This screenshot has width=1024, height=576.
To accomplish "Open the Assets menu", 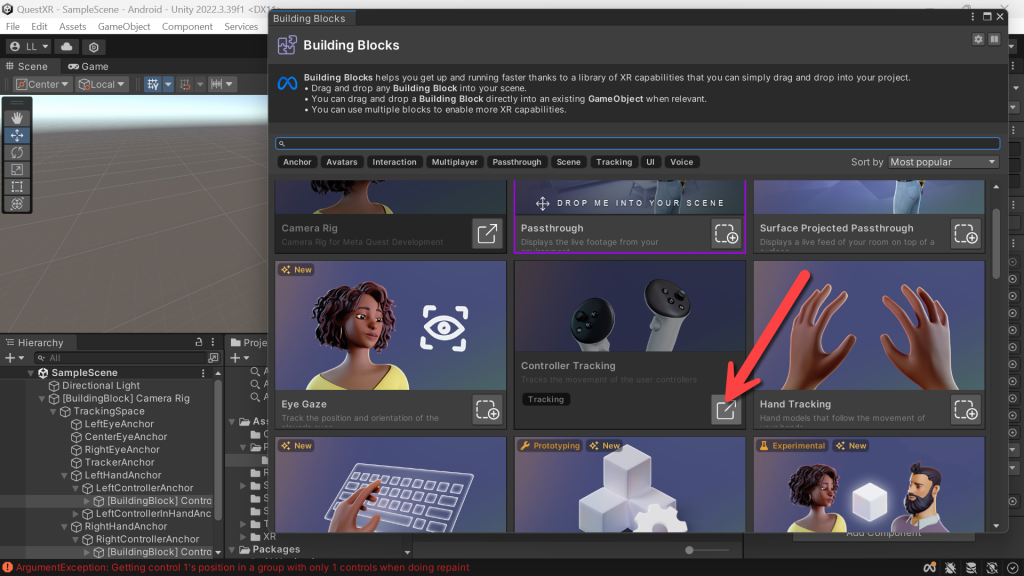I will tap(72, 27).
